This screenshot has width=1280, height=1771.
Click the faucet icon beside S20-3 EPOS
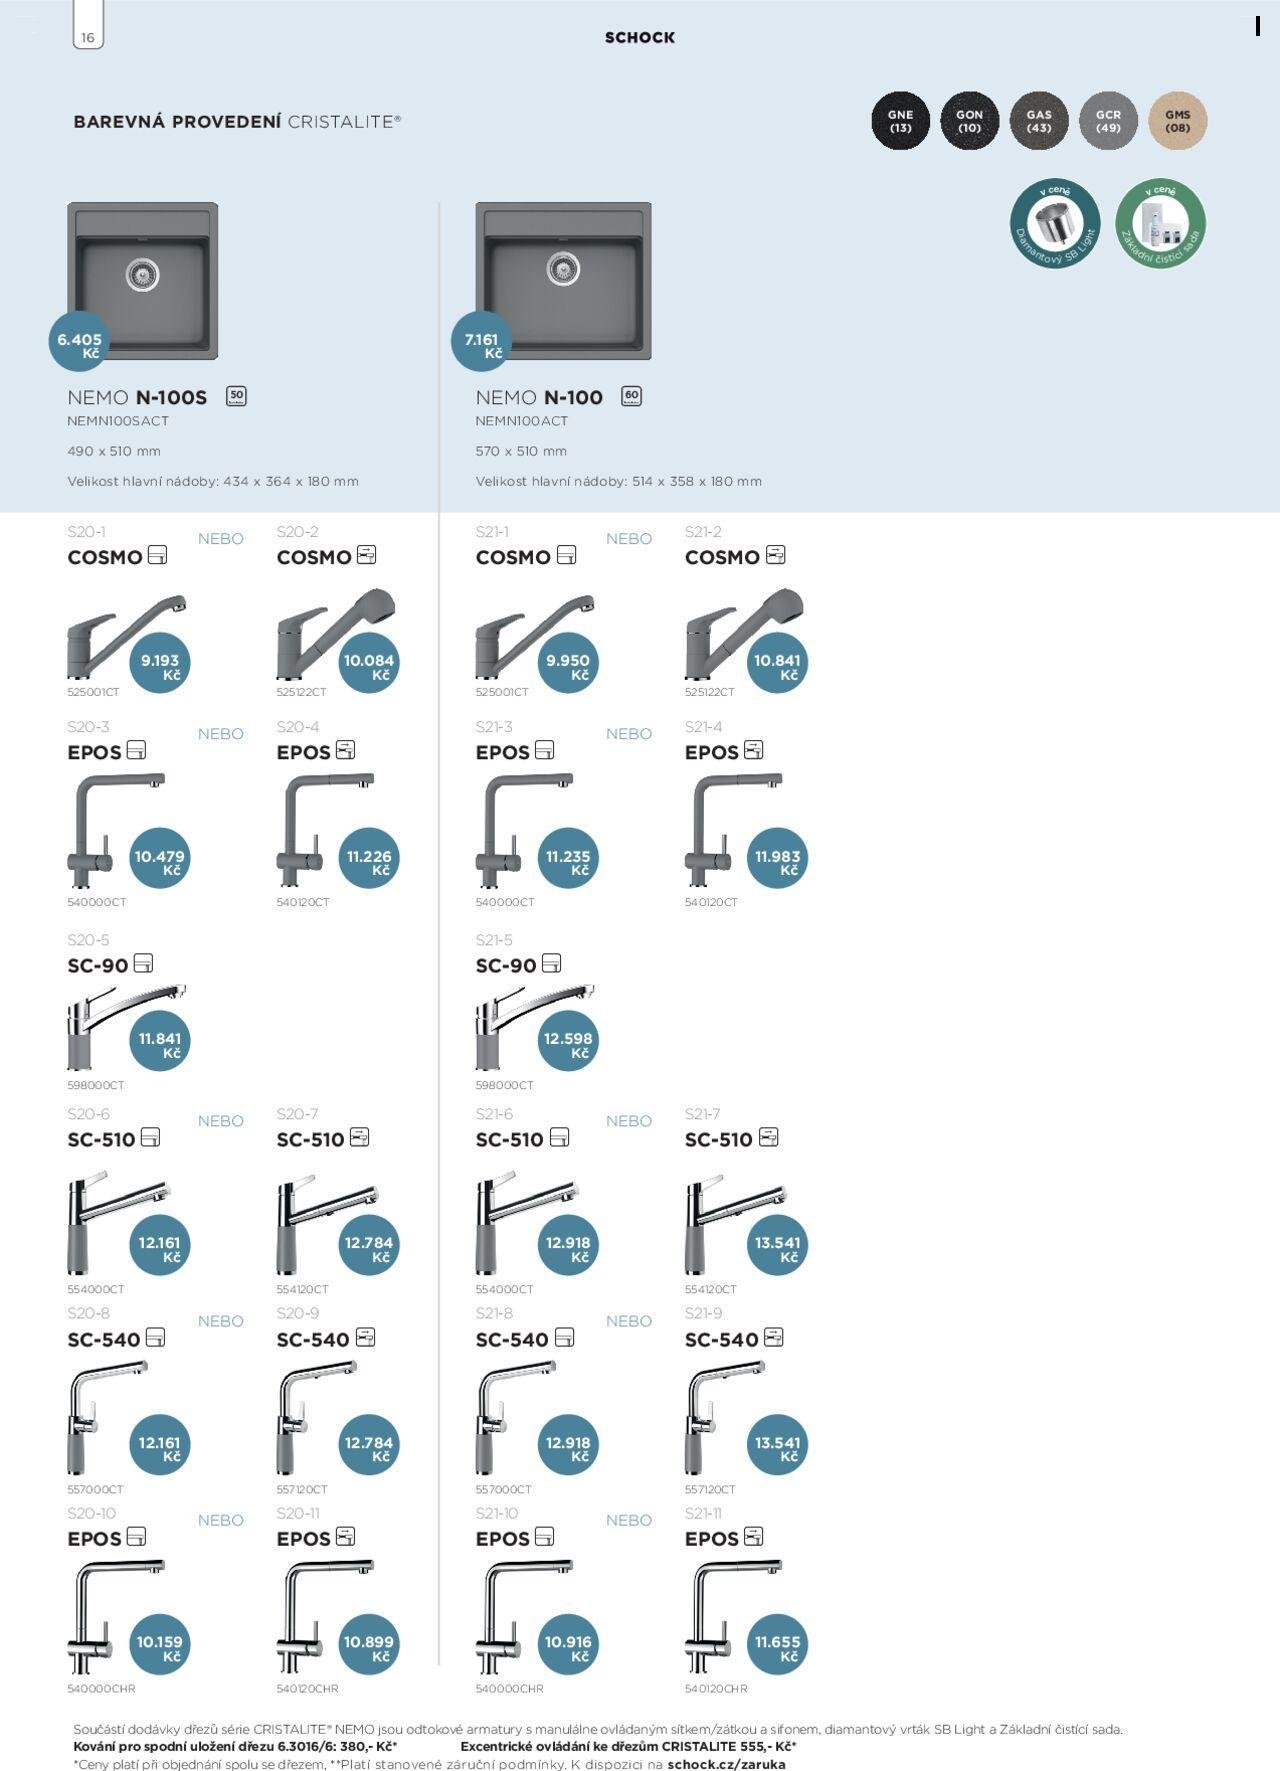click(x=136, y=750)
